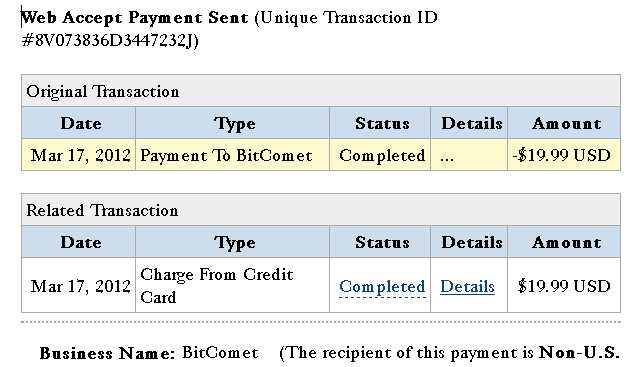The height and width of the screenshot is (367, 634).
Task: Click the Mar 17, 2012 date in Related Transaction
Action: (80, 286)
